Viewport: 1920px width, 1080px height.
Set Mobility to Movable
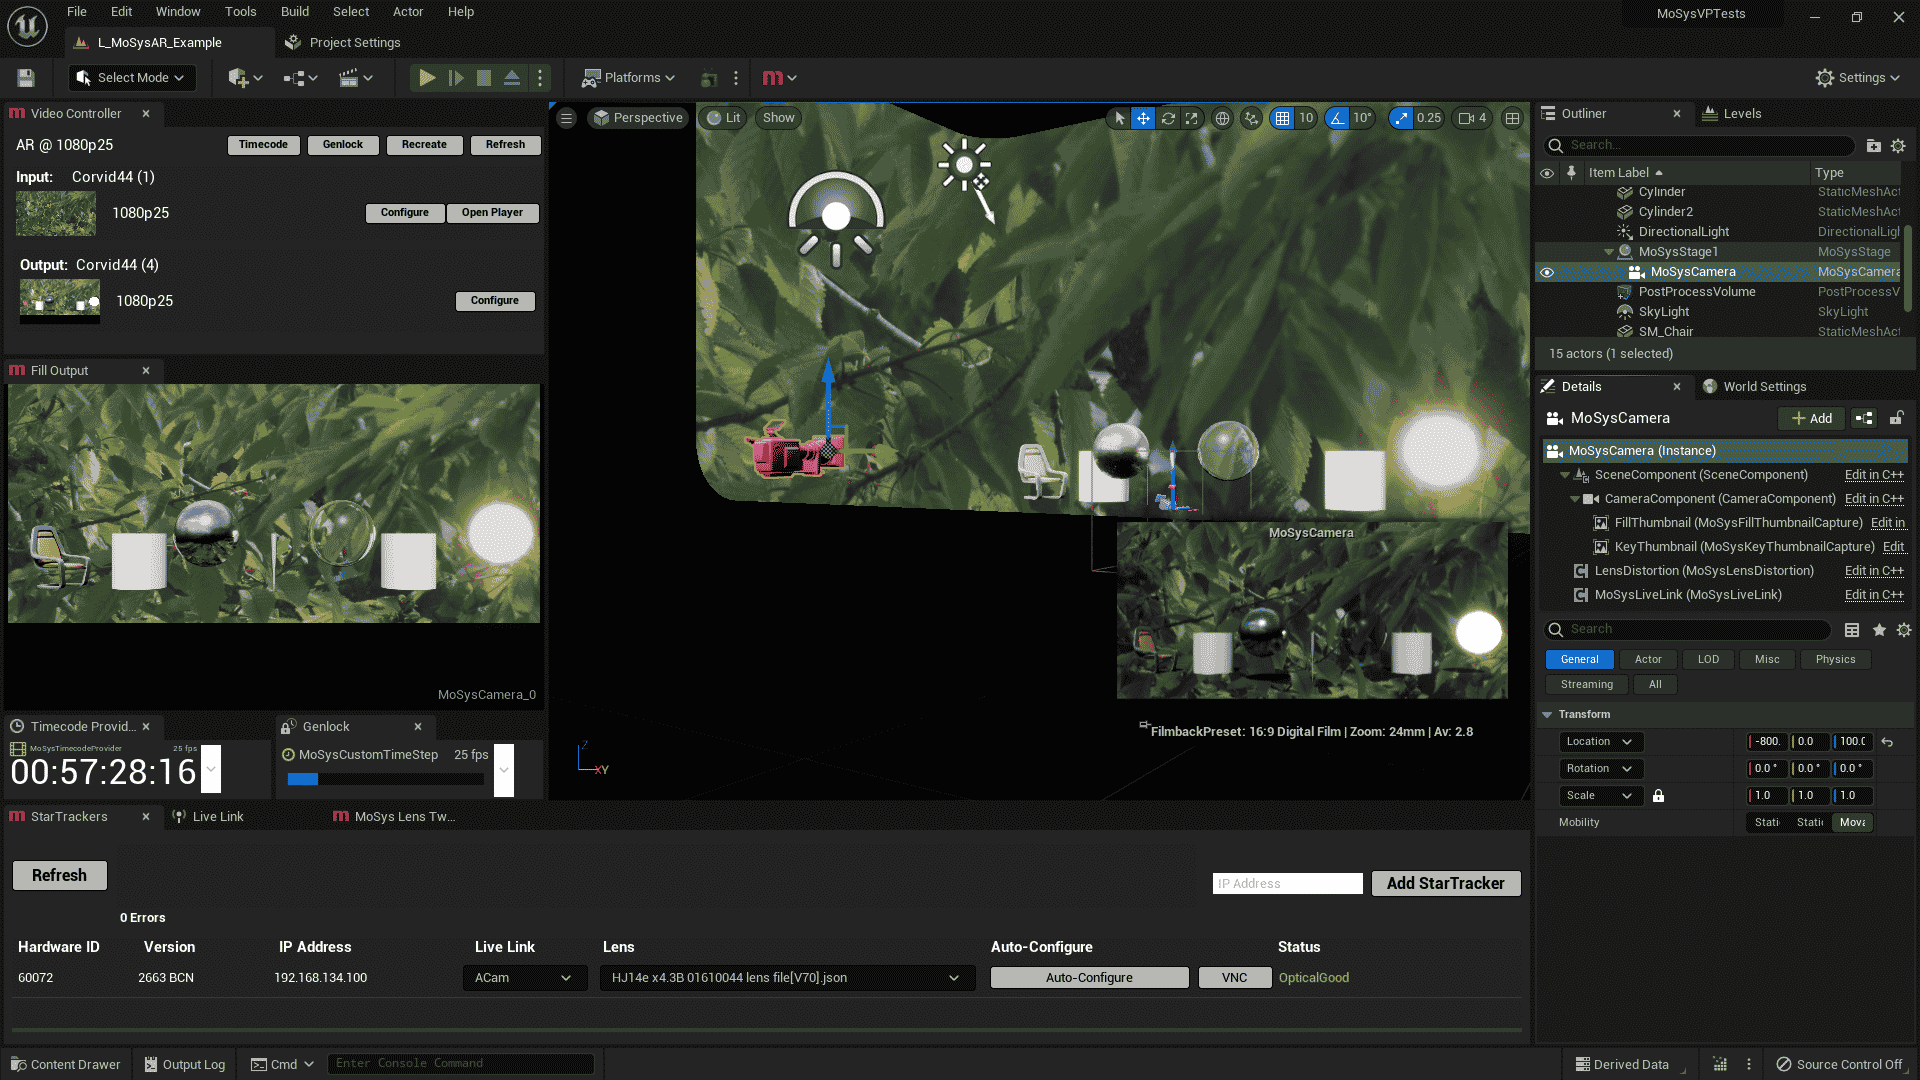[1853, 823]
